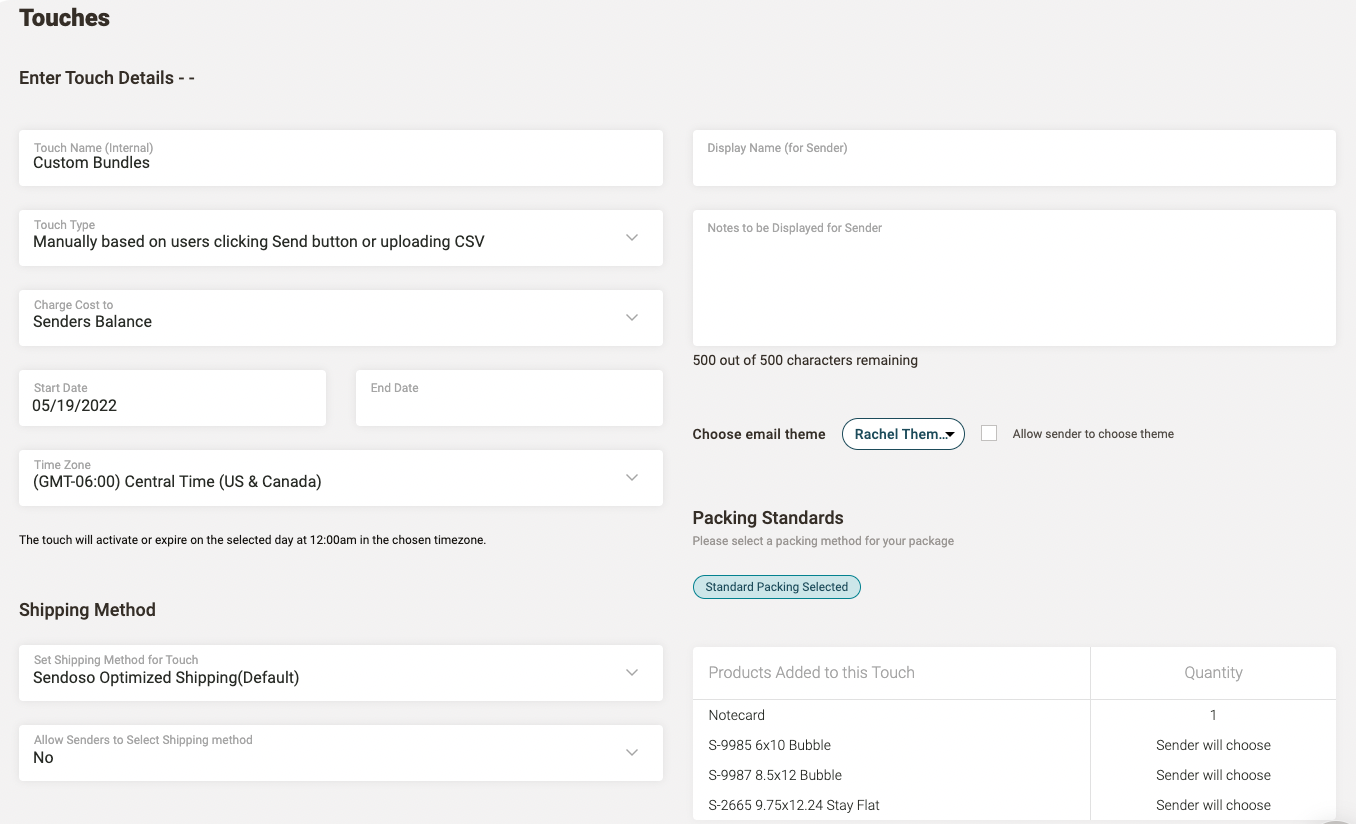Click the Quantity column header

tap(1212, 673)
